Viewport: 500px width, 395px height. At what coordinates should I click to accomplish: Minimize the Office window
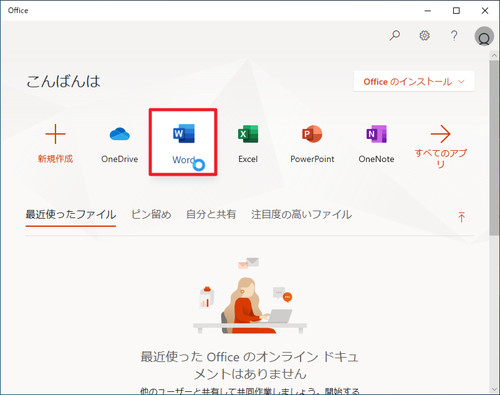coord(428,11)
